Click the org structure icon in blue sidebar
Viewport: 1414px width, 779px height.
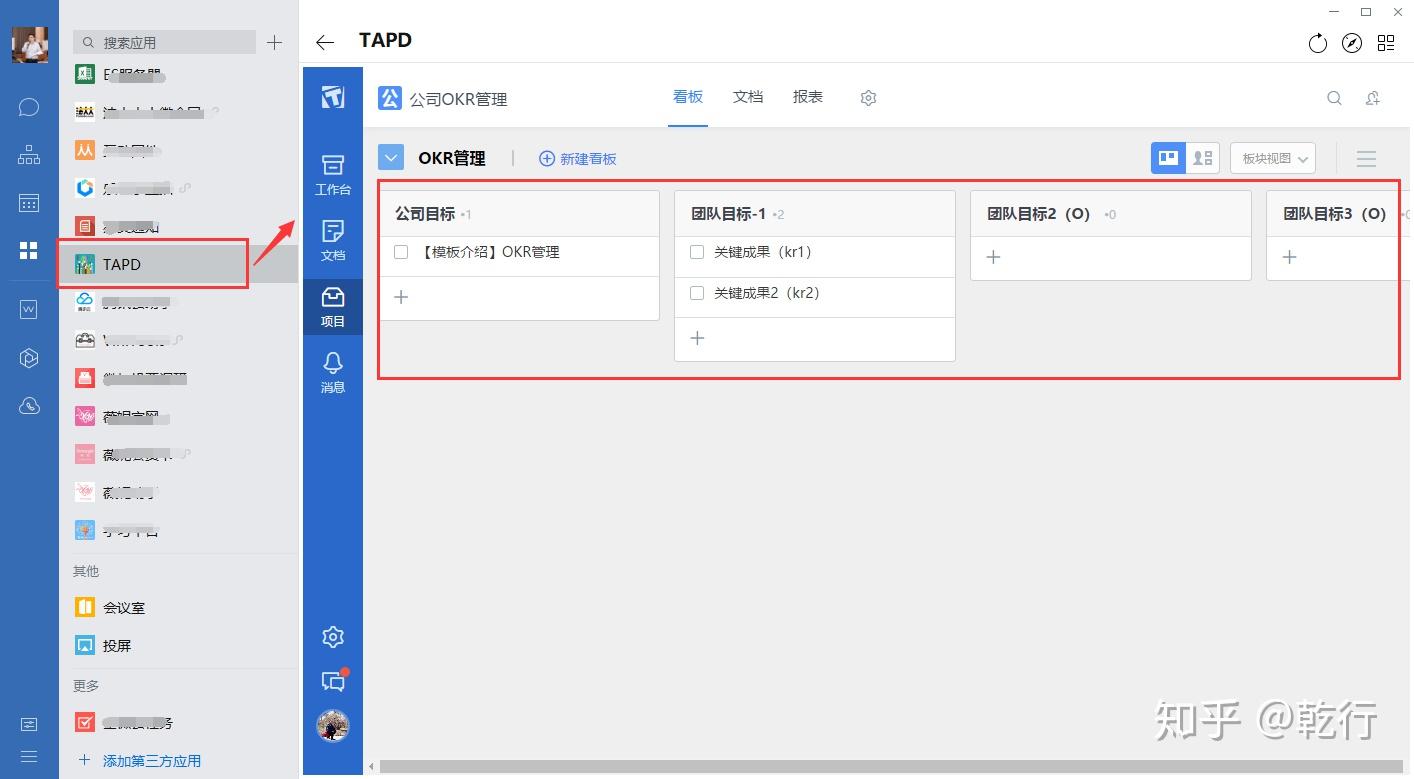click(x=28, y=154)
